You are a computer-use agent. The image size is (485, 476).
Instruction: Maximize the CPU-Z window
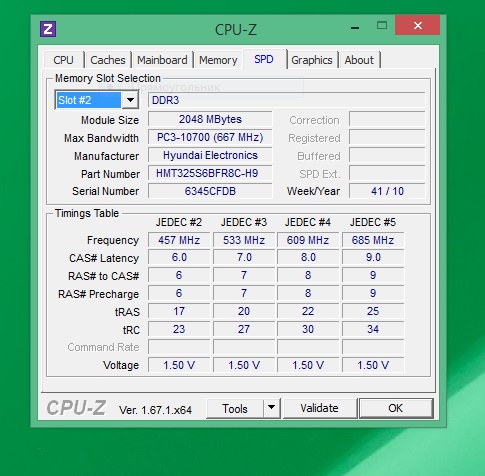tap(382, 25)
